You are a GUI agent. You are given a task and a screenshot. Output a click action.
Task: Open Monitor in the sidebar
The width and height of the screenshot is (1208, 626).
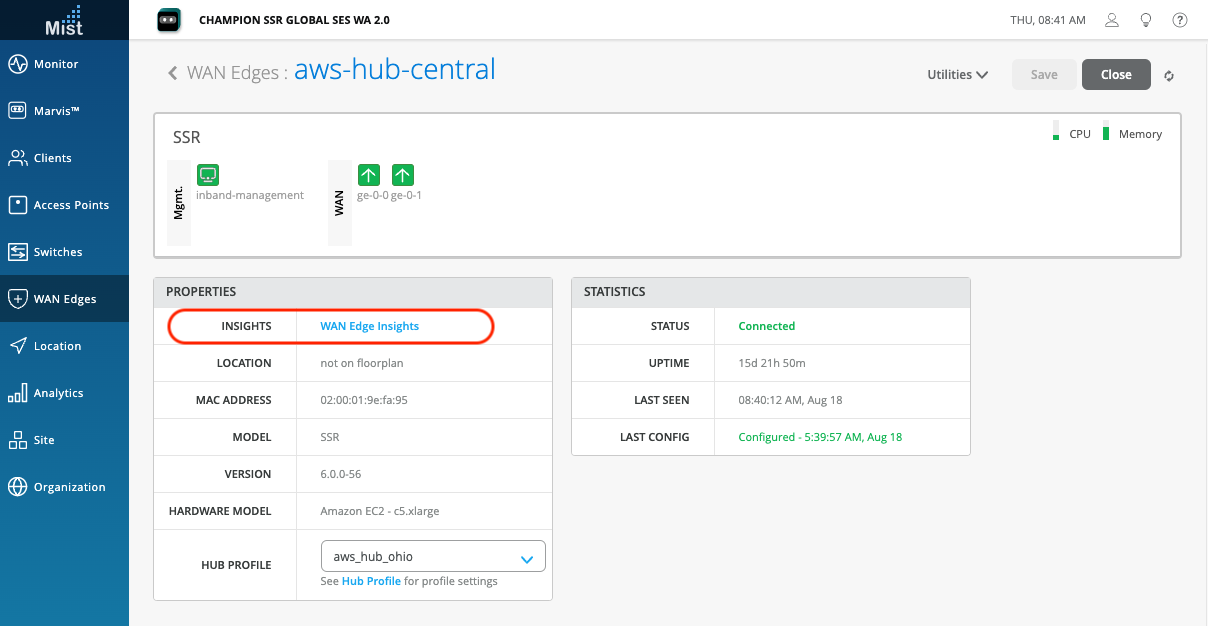(56, 64)
